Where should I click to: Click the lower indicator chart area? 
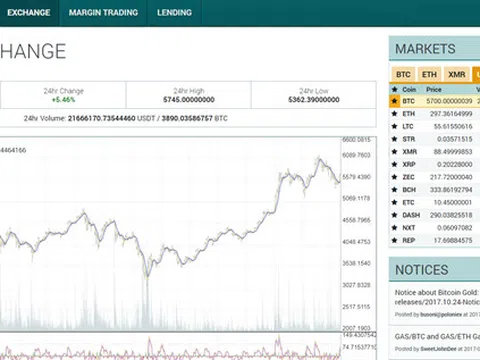[x=170, y=347]
